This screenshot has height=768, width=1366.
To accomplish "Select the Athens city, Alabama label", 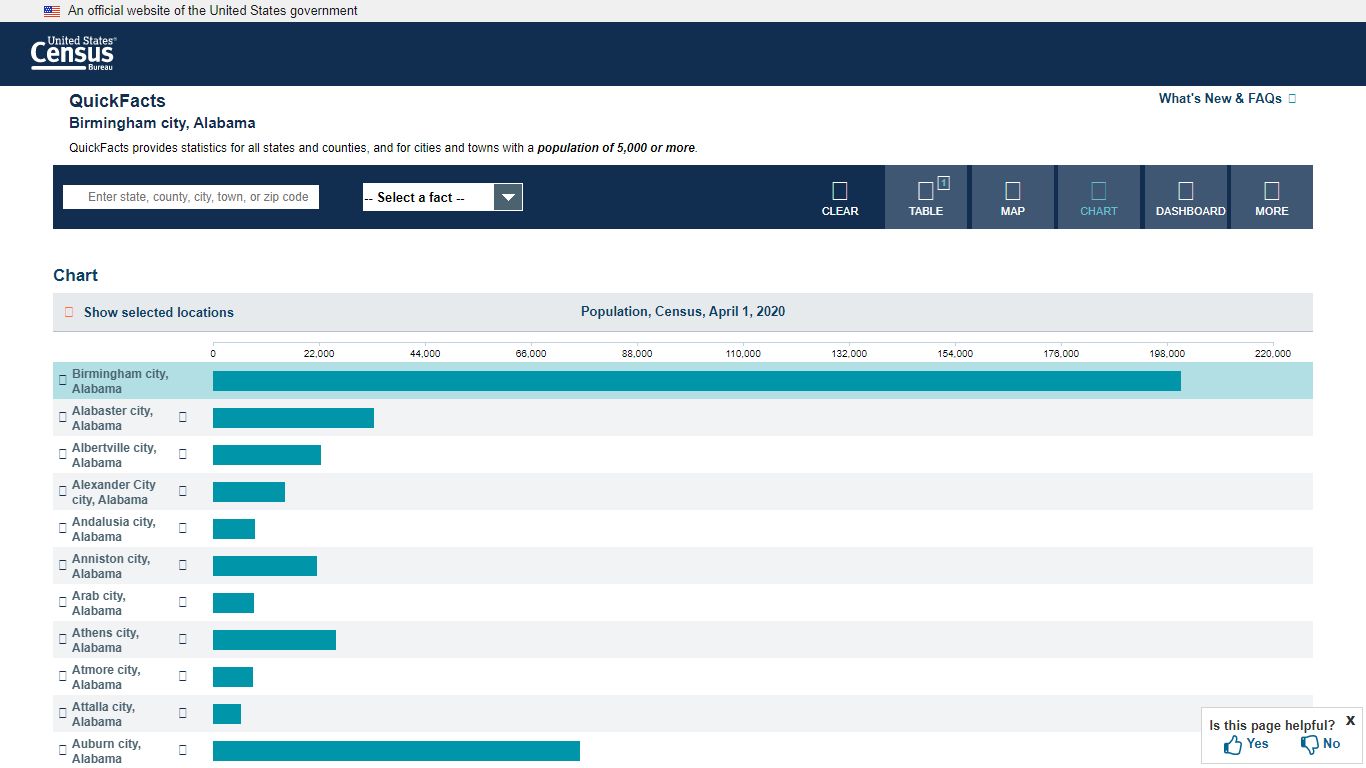I will click(x=105, y=640).
